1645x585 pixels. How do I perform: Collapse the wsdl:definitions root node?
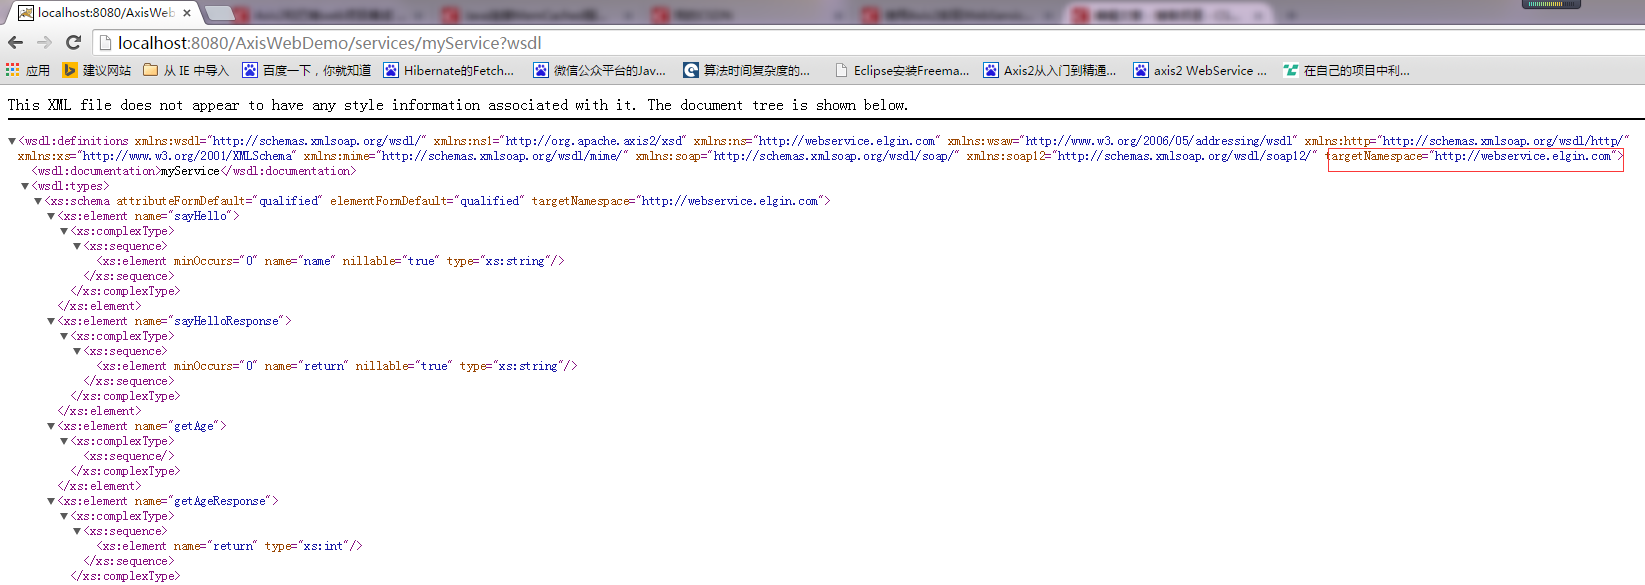click(x=12, y=141)
